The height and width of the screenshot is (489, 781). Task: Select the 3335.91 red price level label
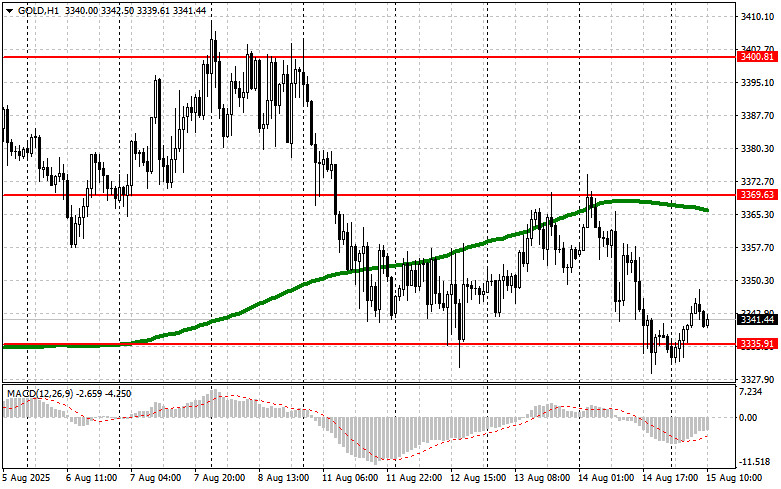(x=758, y=344)
